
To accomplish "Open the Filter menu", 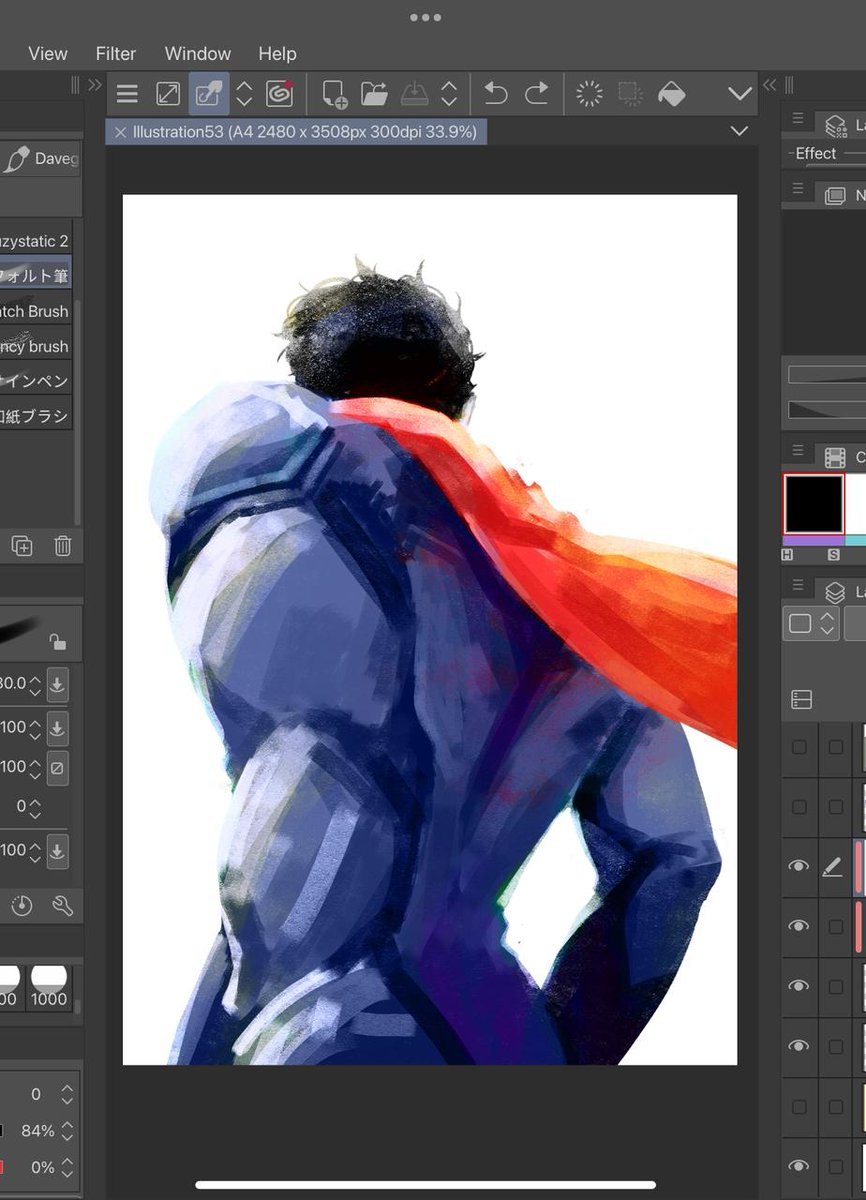I will 116,54.
